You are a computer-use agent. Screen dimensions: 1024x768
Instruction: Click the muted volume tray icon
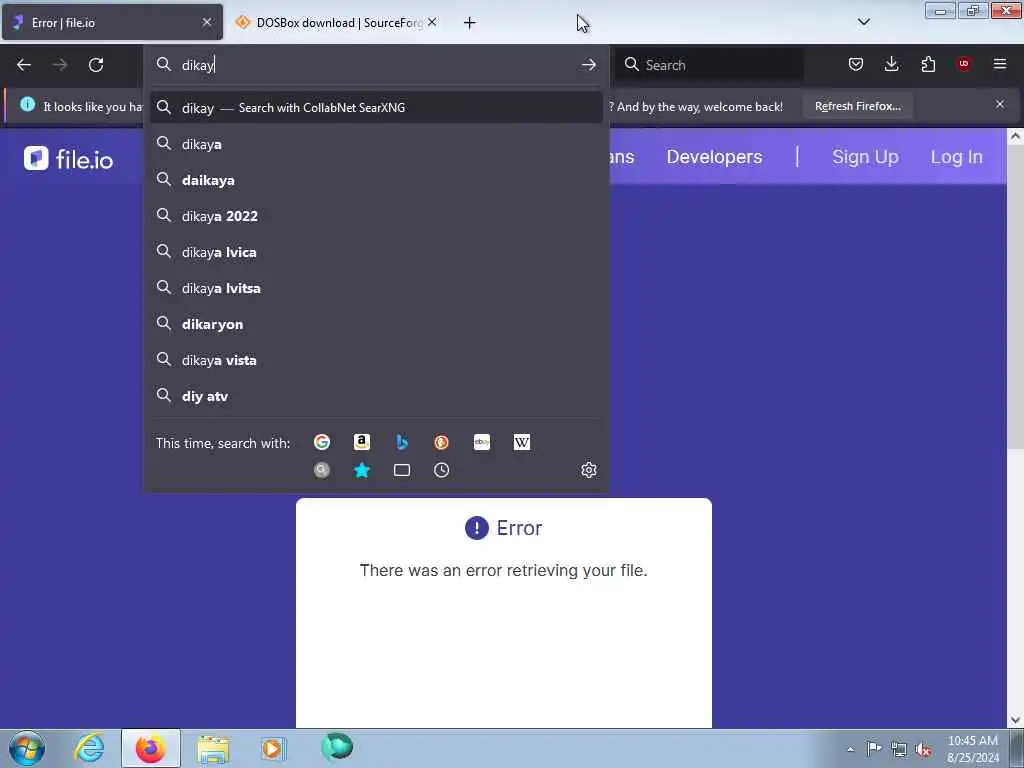[923, 750]
